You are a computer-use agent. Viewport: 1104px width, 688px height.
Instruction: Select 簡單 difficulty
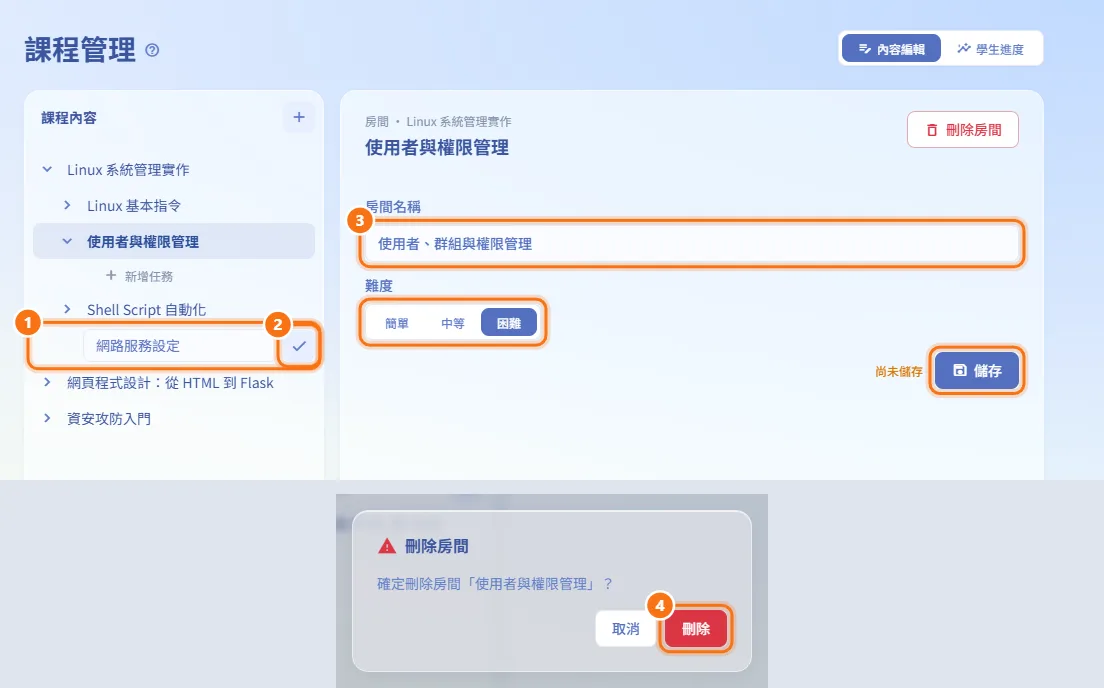click(396, 323)
